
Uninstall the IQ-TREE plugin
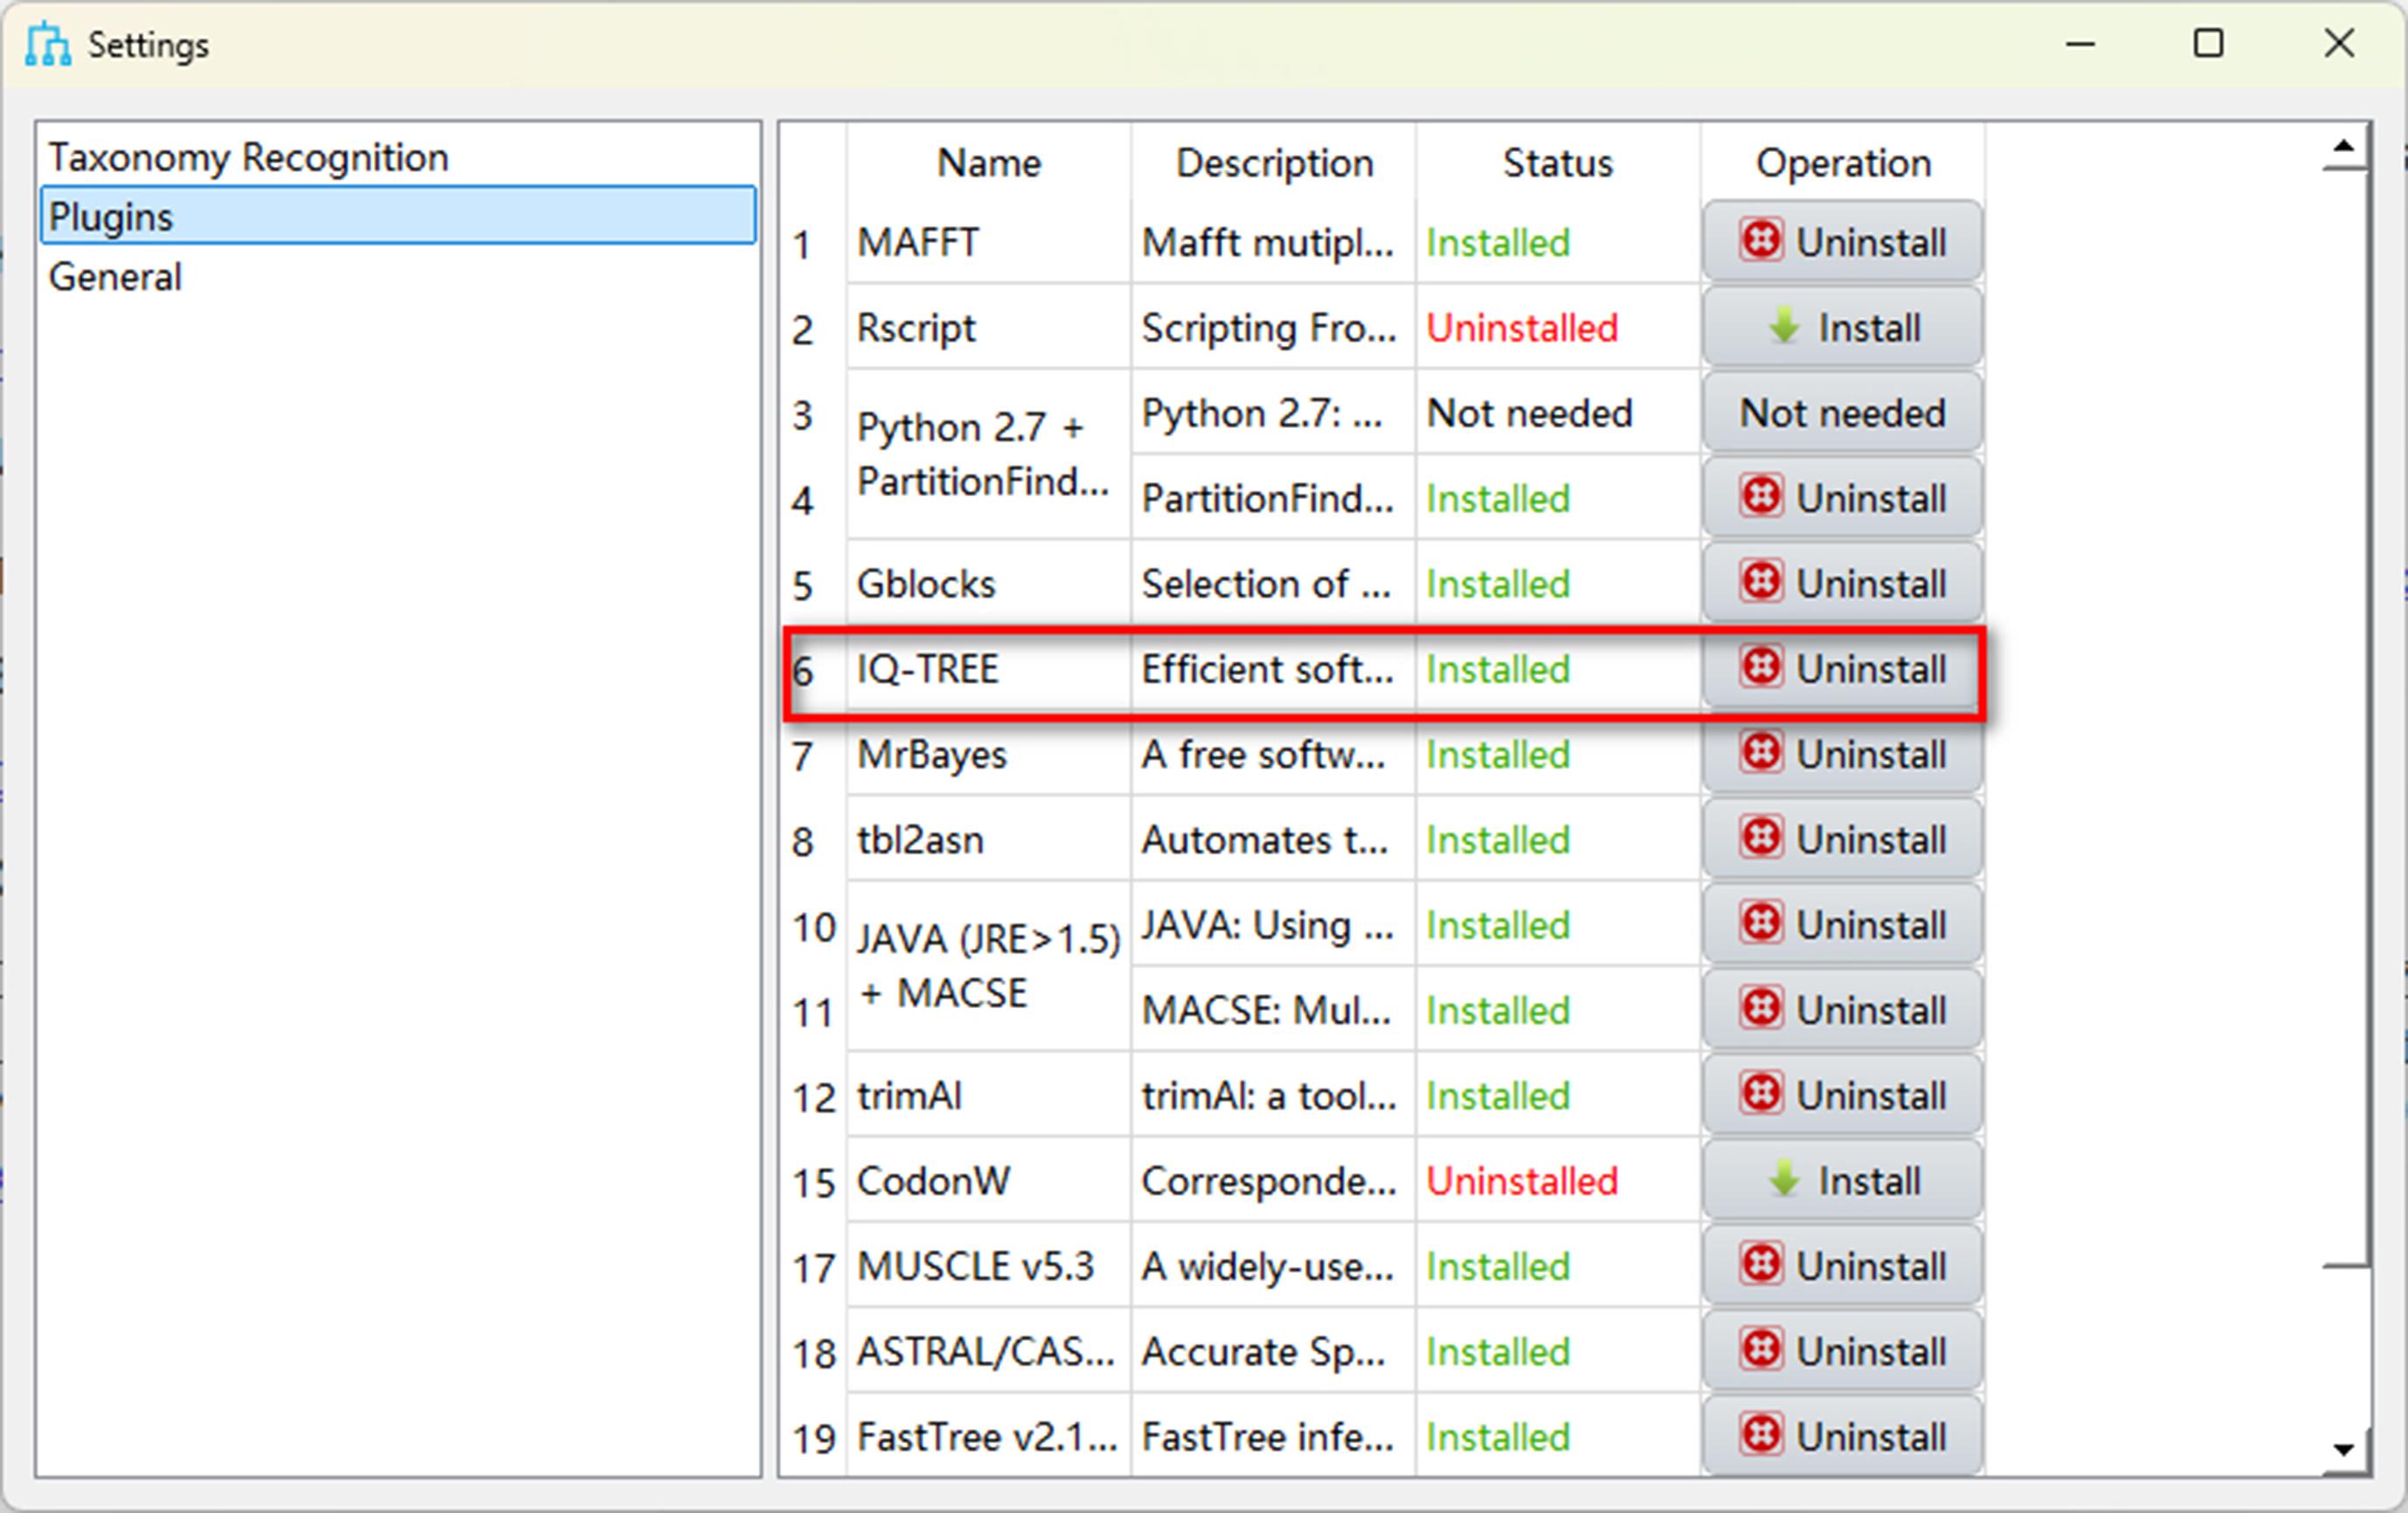tap(1842, 668)
